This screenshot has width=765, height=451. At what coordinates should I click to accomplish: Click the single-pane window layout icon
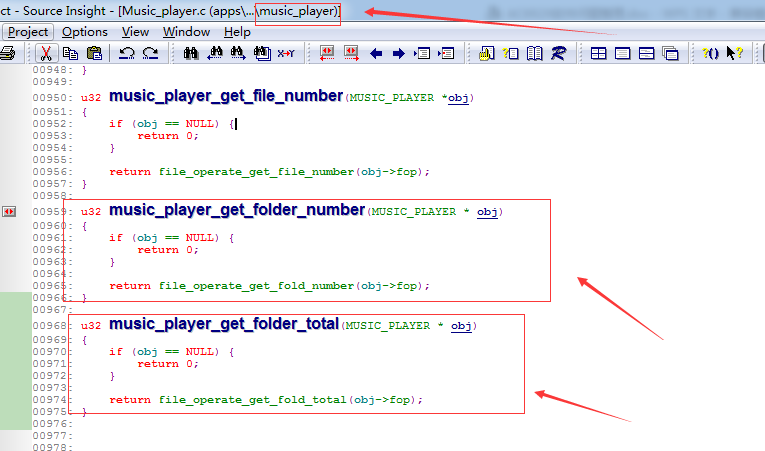[x=622, y=53]
